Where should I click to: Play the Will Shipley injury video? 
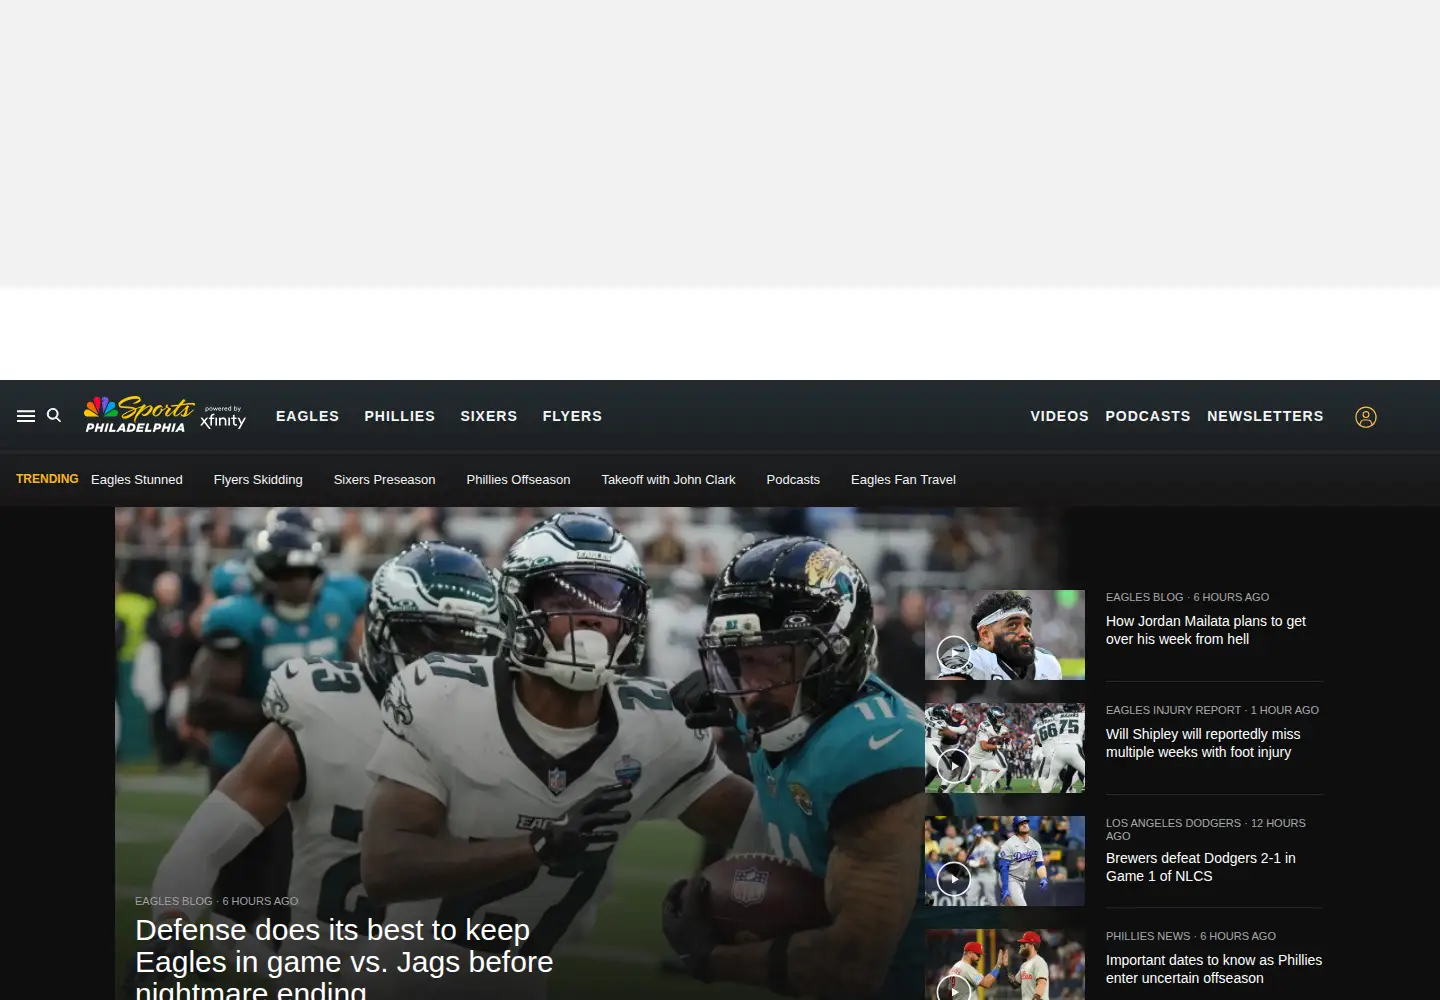1005,748
